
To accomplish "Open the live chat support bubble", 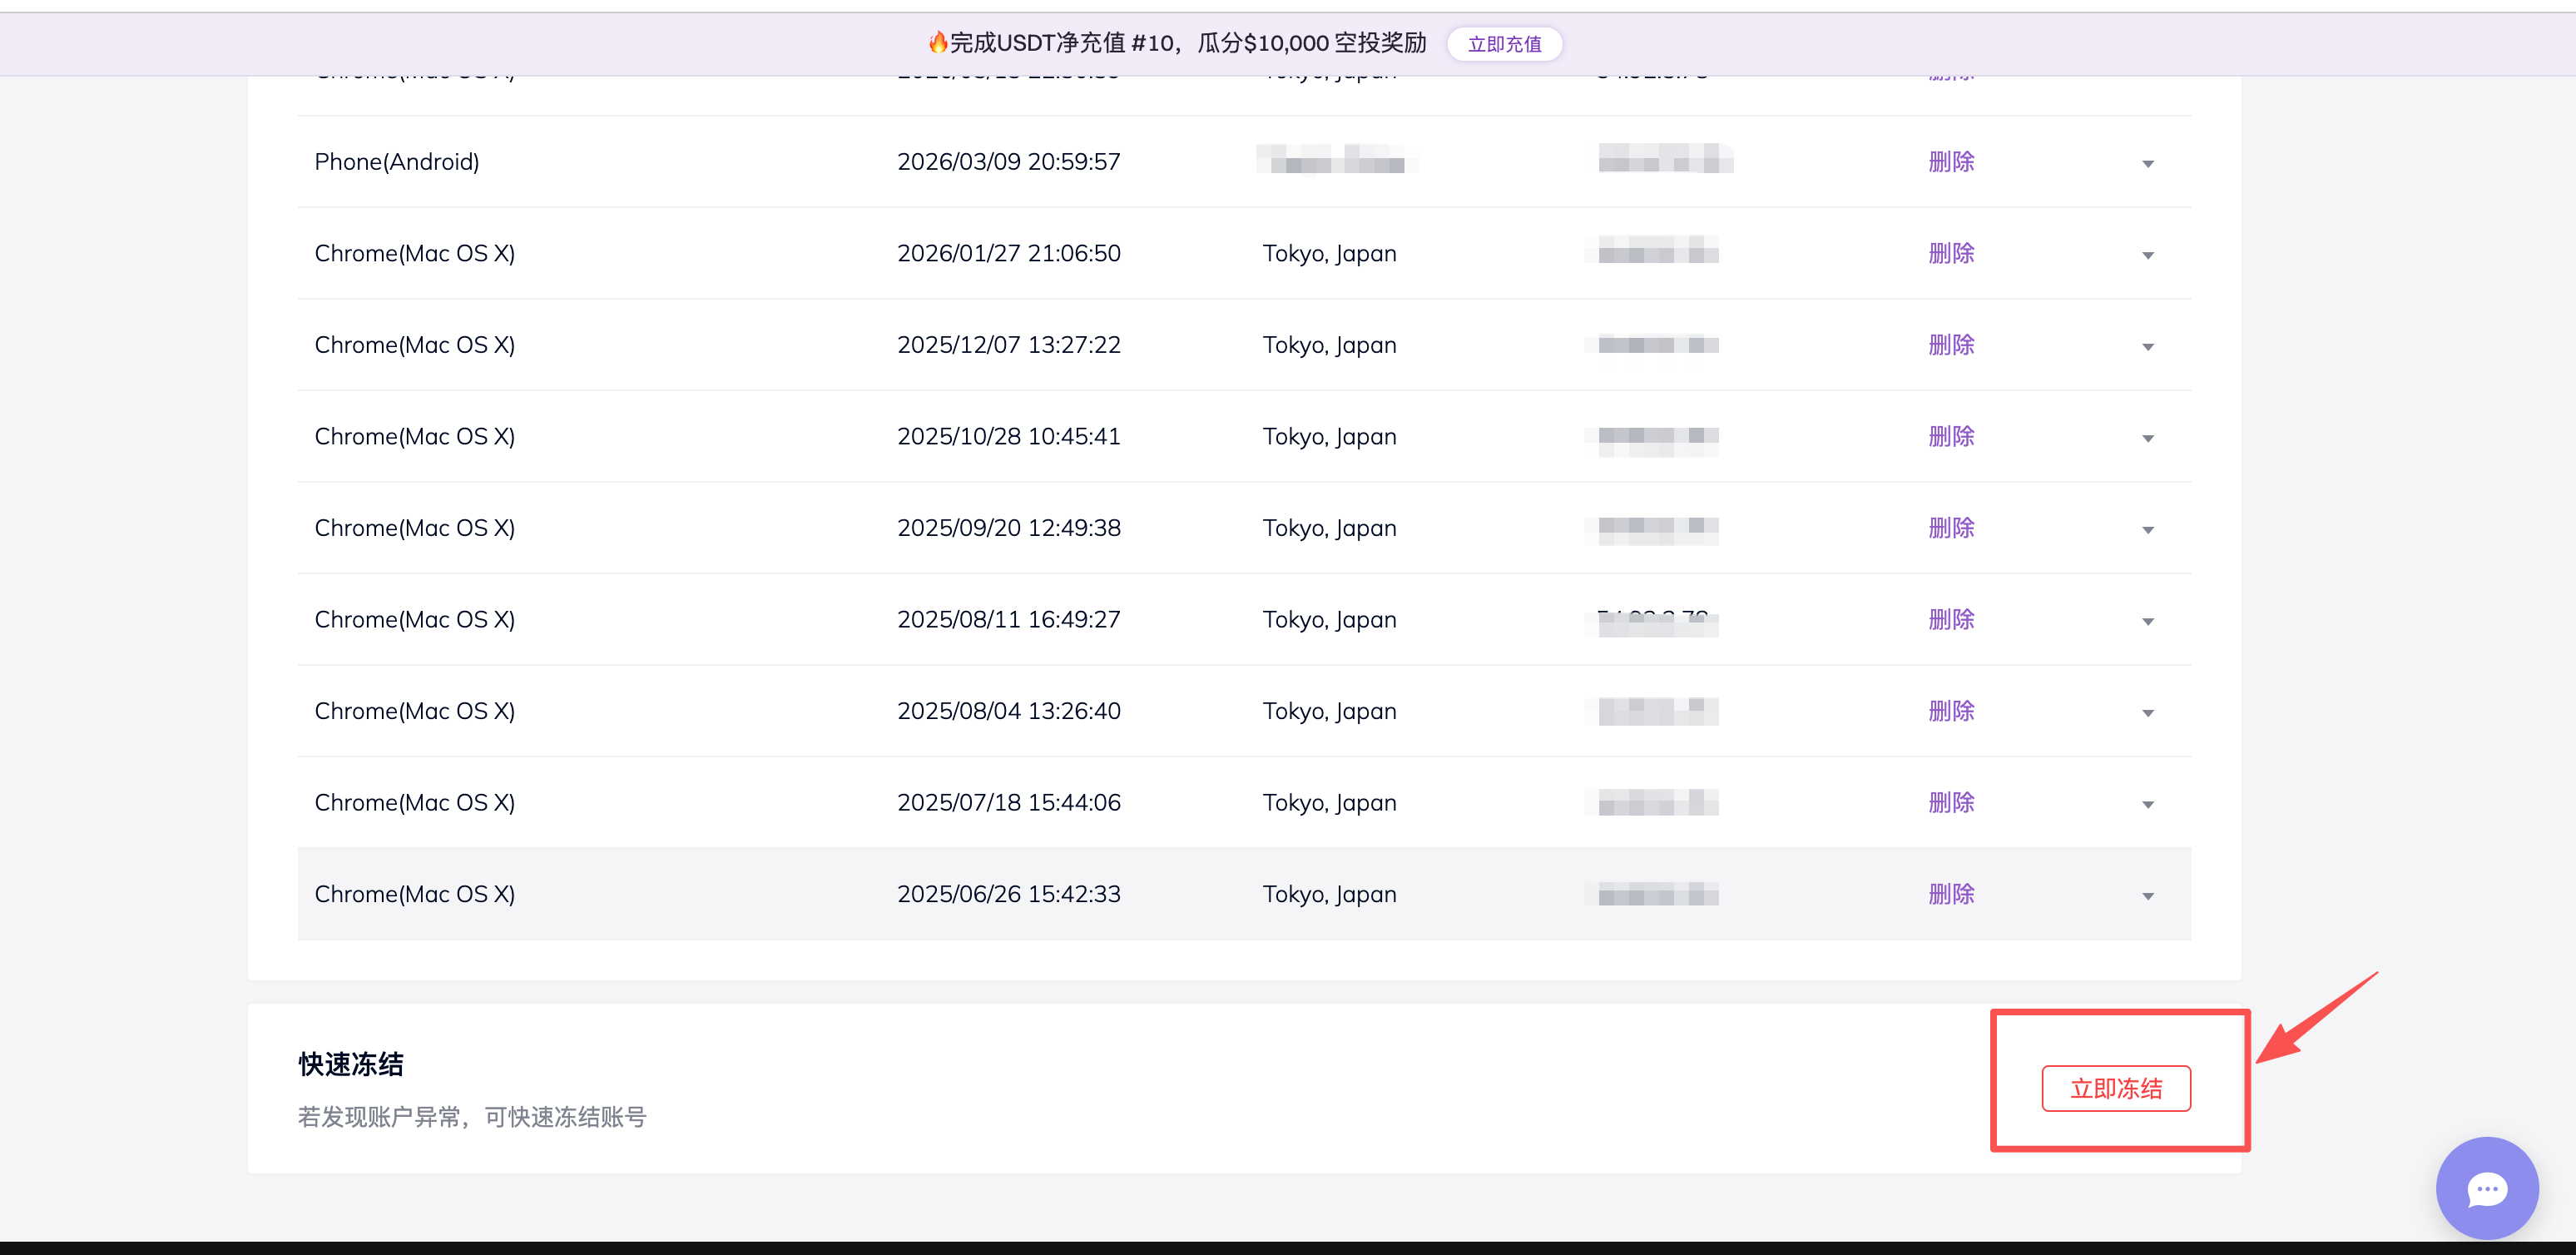I will click(2486, 1188).
